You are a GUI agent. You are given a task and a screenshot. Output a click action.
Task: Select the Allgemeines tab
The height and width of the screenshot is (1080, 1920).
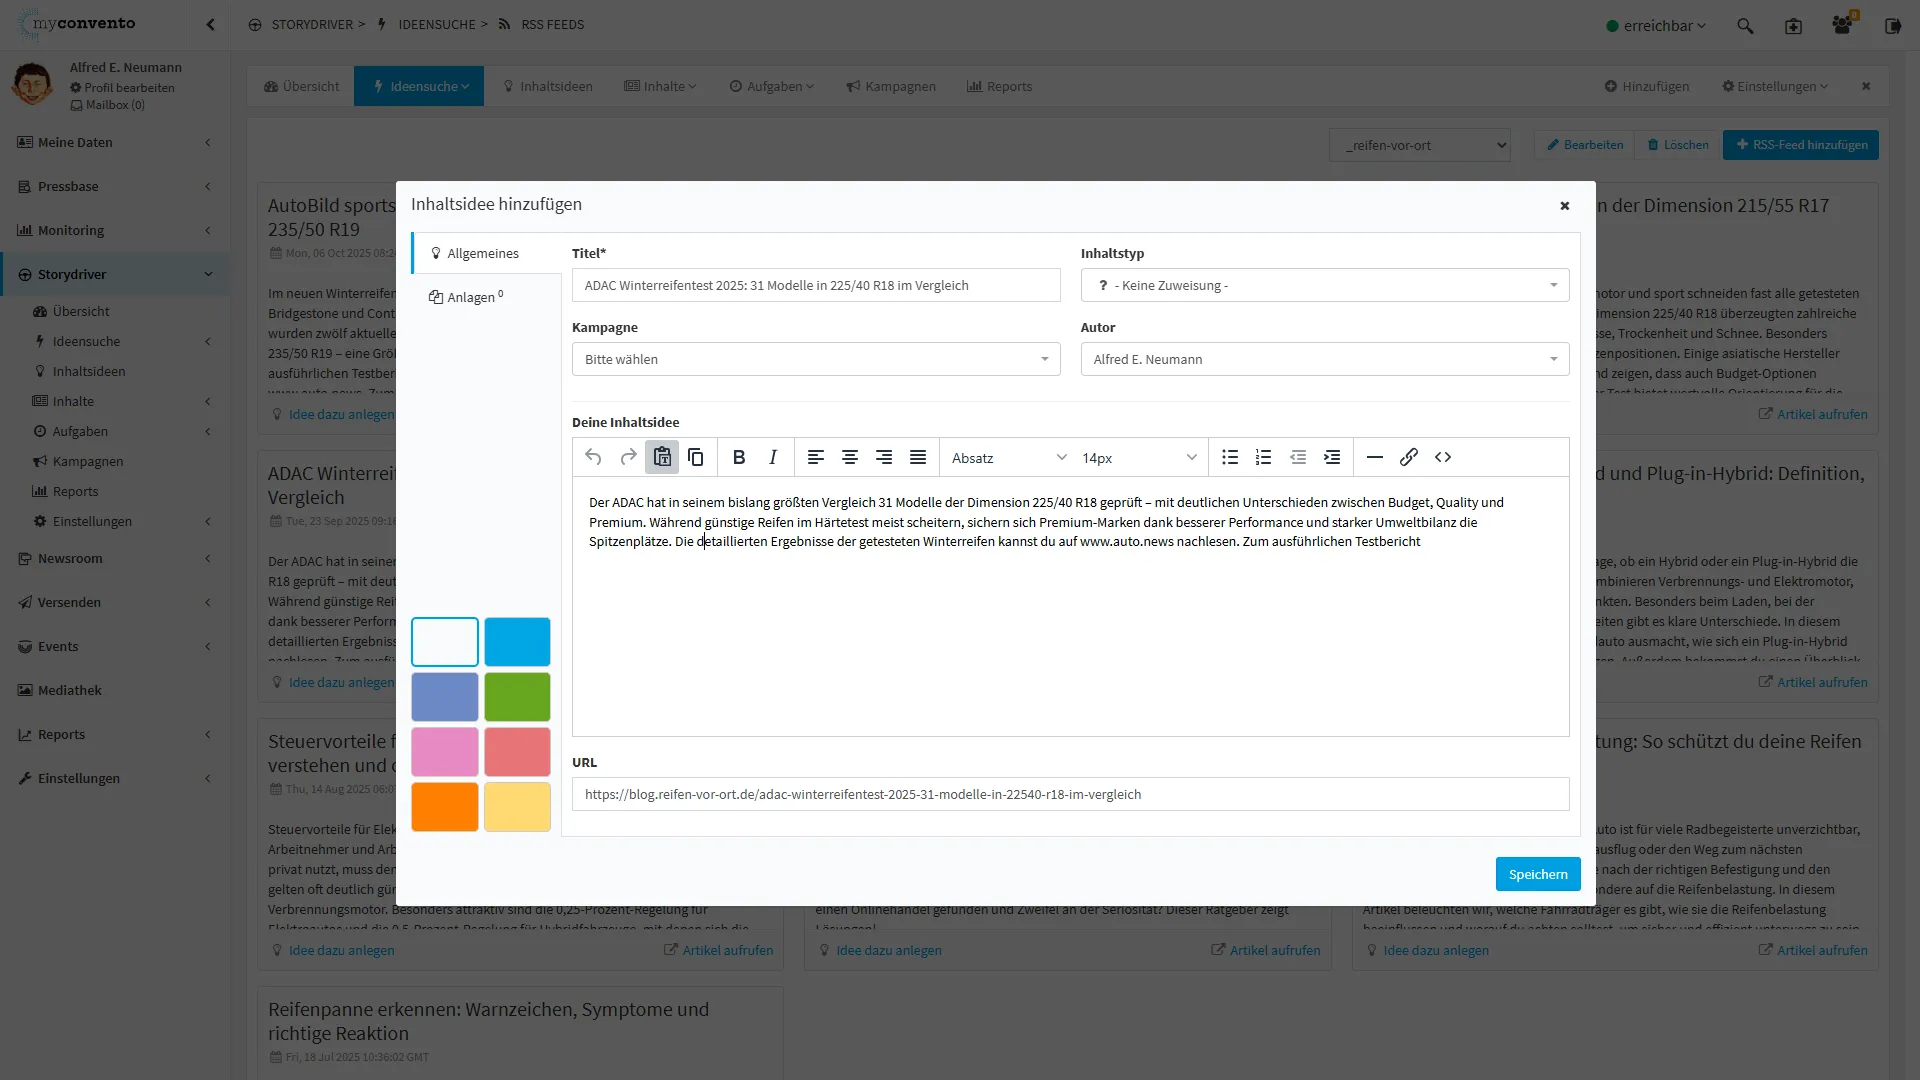pos(483,253)
